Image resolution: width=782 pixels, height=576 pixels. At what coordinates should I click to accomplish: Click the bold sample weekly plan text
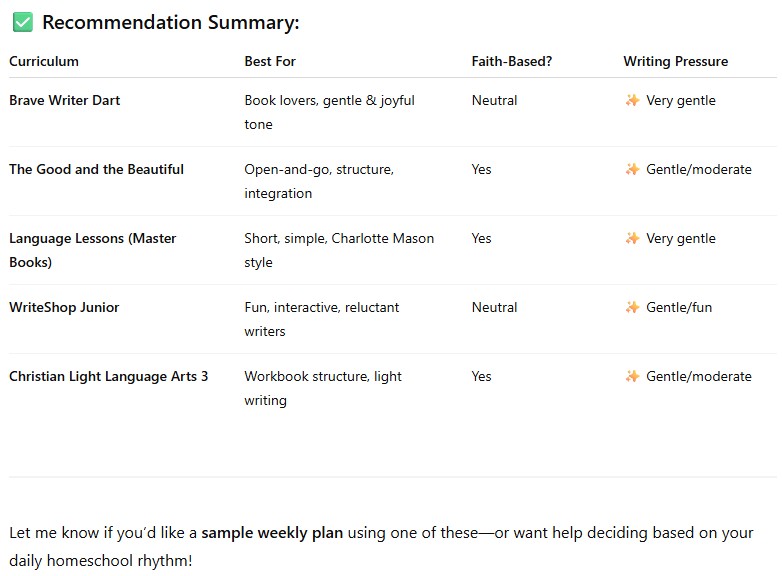[x=272, y=533]
